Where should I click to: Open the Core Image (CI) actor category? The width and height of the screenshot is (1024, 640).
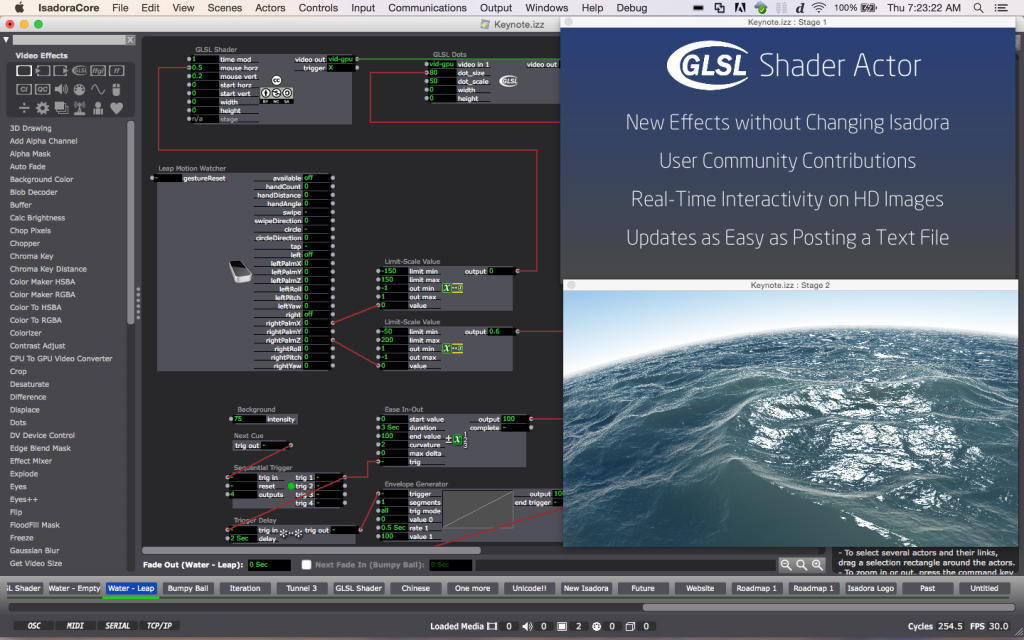pos(24,89)
